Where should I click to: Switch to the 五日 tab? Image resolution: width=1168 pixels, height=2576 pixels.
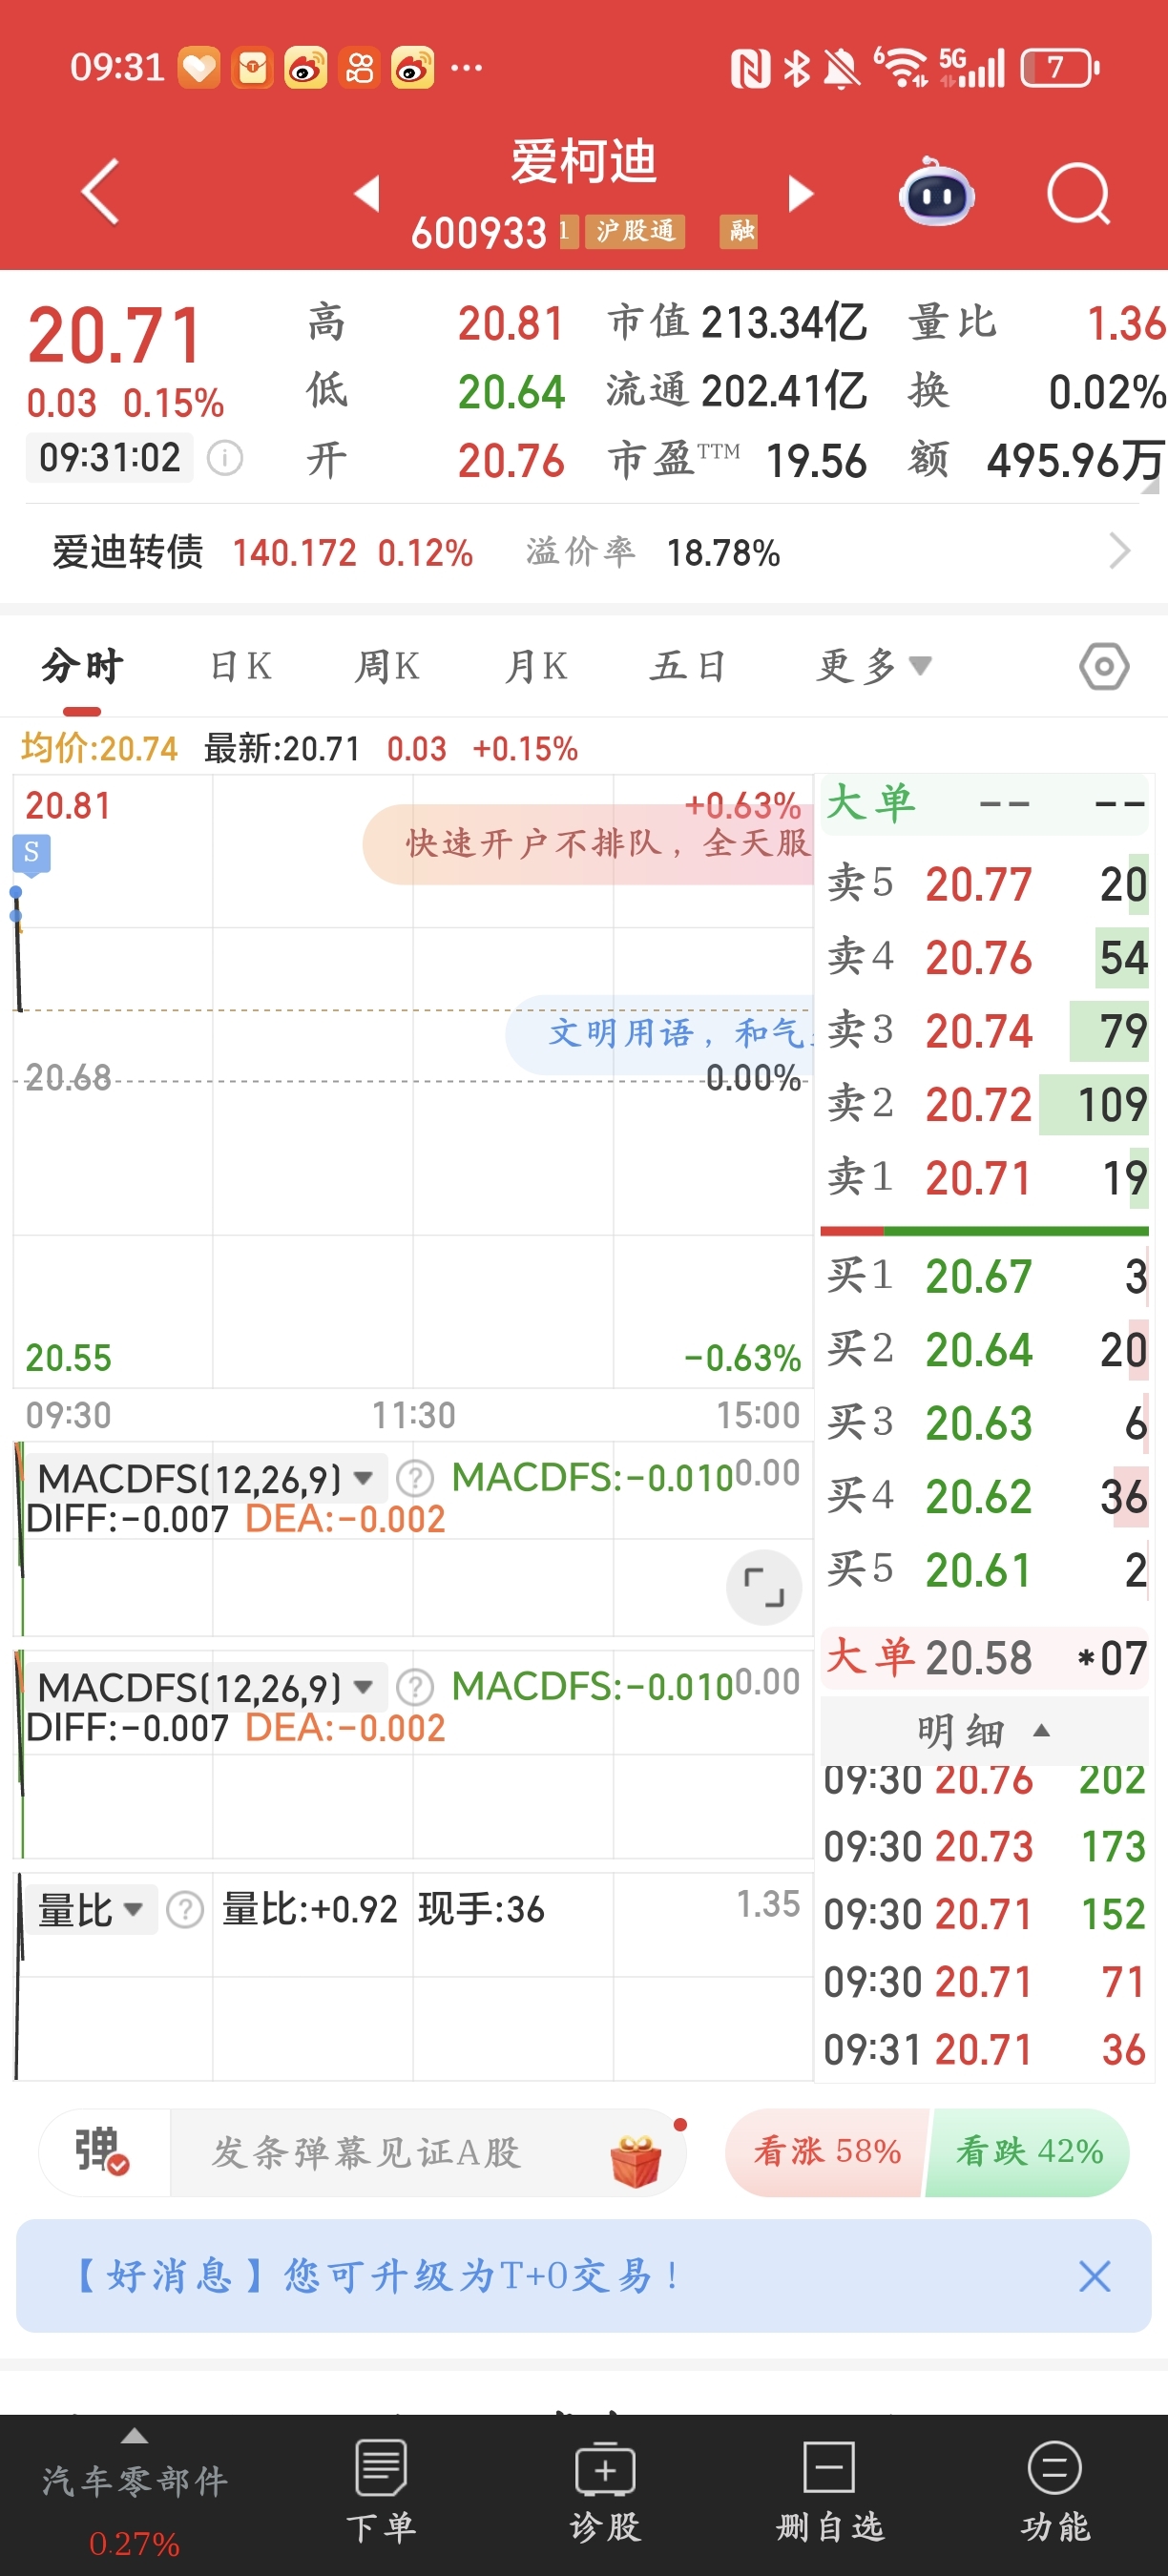pyautogui.click(x=687, y=666)
